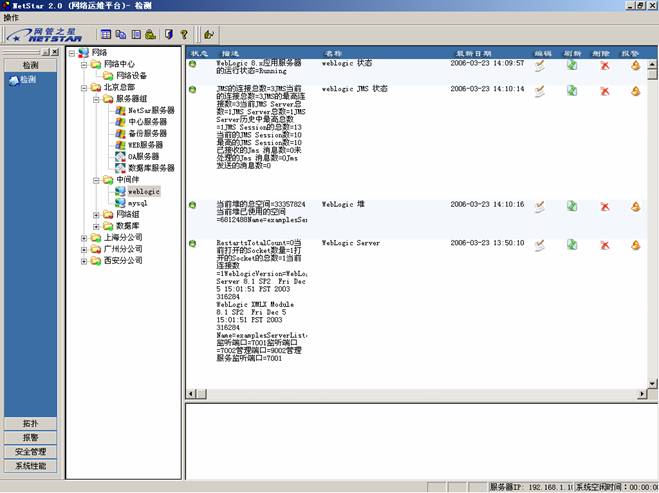
Task: Refresh the weblogic JMS 状态 row
Action: (572, 91)
